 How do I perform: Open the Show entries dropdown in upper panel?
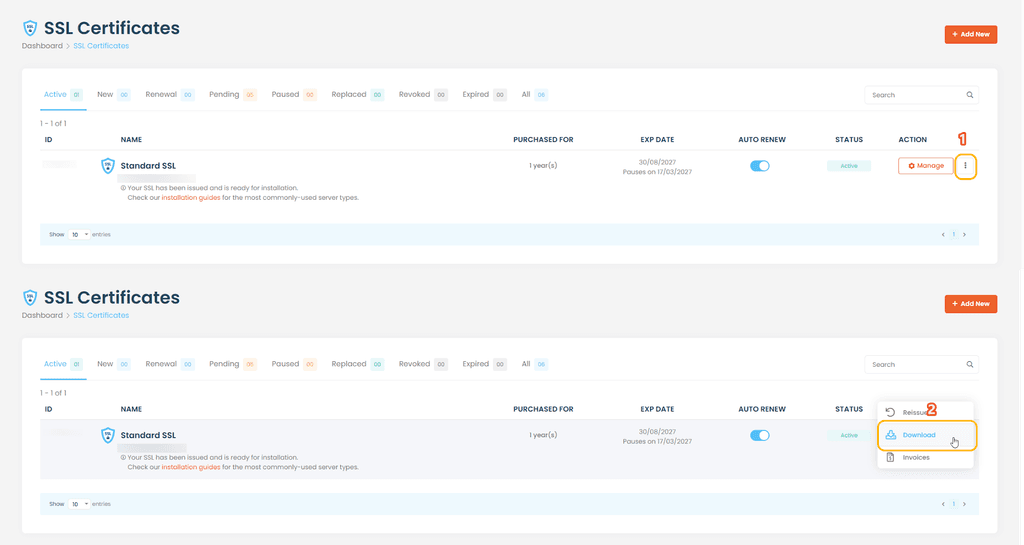coord(79,234)
